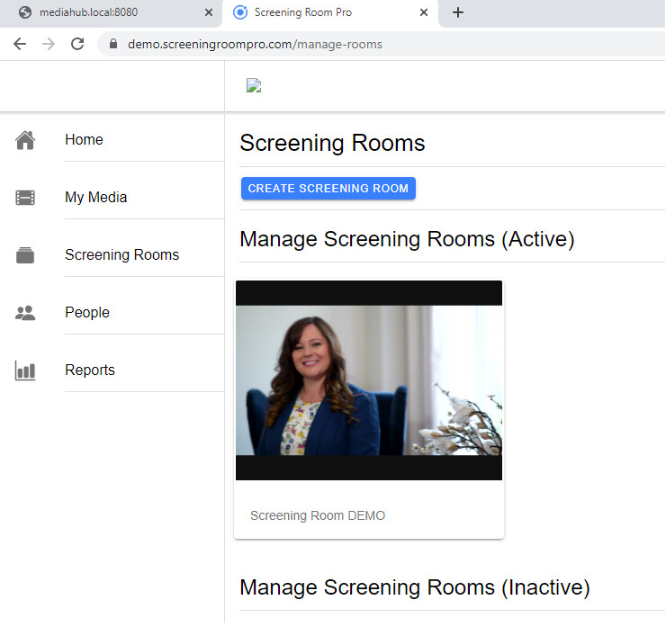Select the Screening Room Pro tab
Image resolution: width=665 pixels, height=623 pixels.
coord(330,13)
